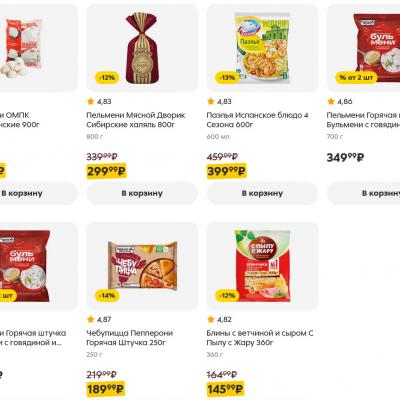This screenshot has height=400, width=400.
Task: Click the -14% badge on Чебупицца
Action: [107, 296]
